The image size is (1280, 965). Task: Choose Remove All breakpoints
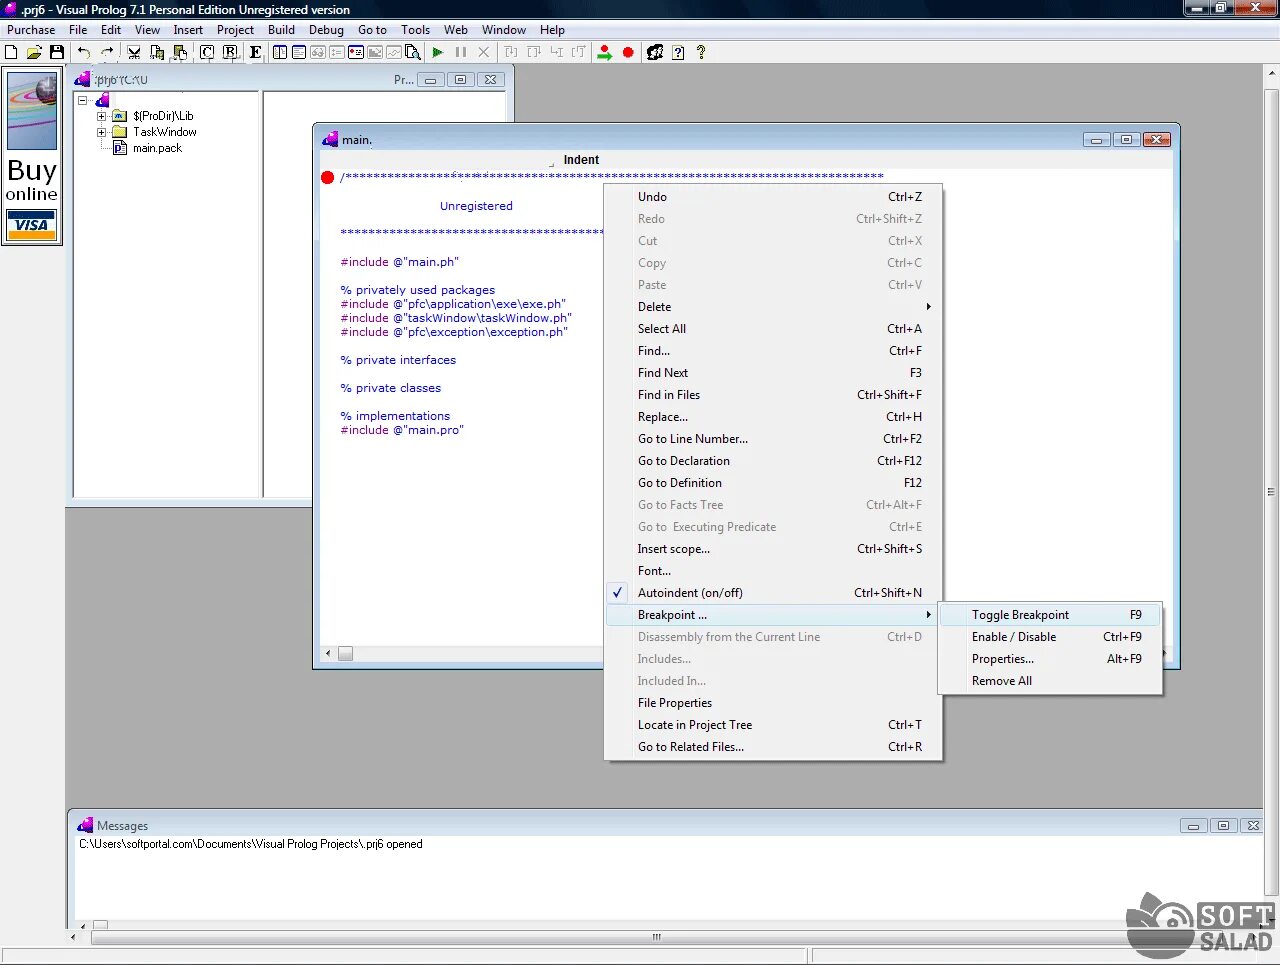(x=1051, y=681)
